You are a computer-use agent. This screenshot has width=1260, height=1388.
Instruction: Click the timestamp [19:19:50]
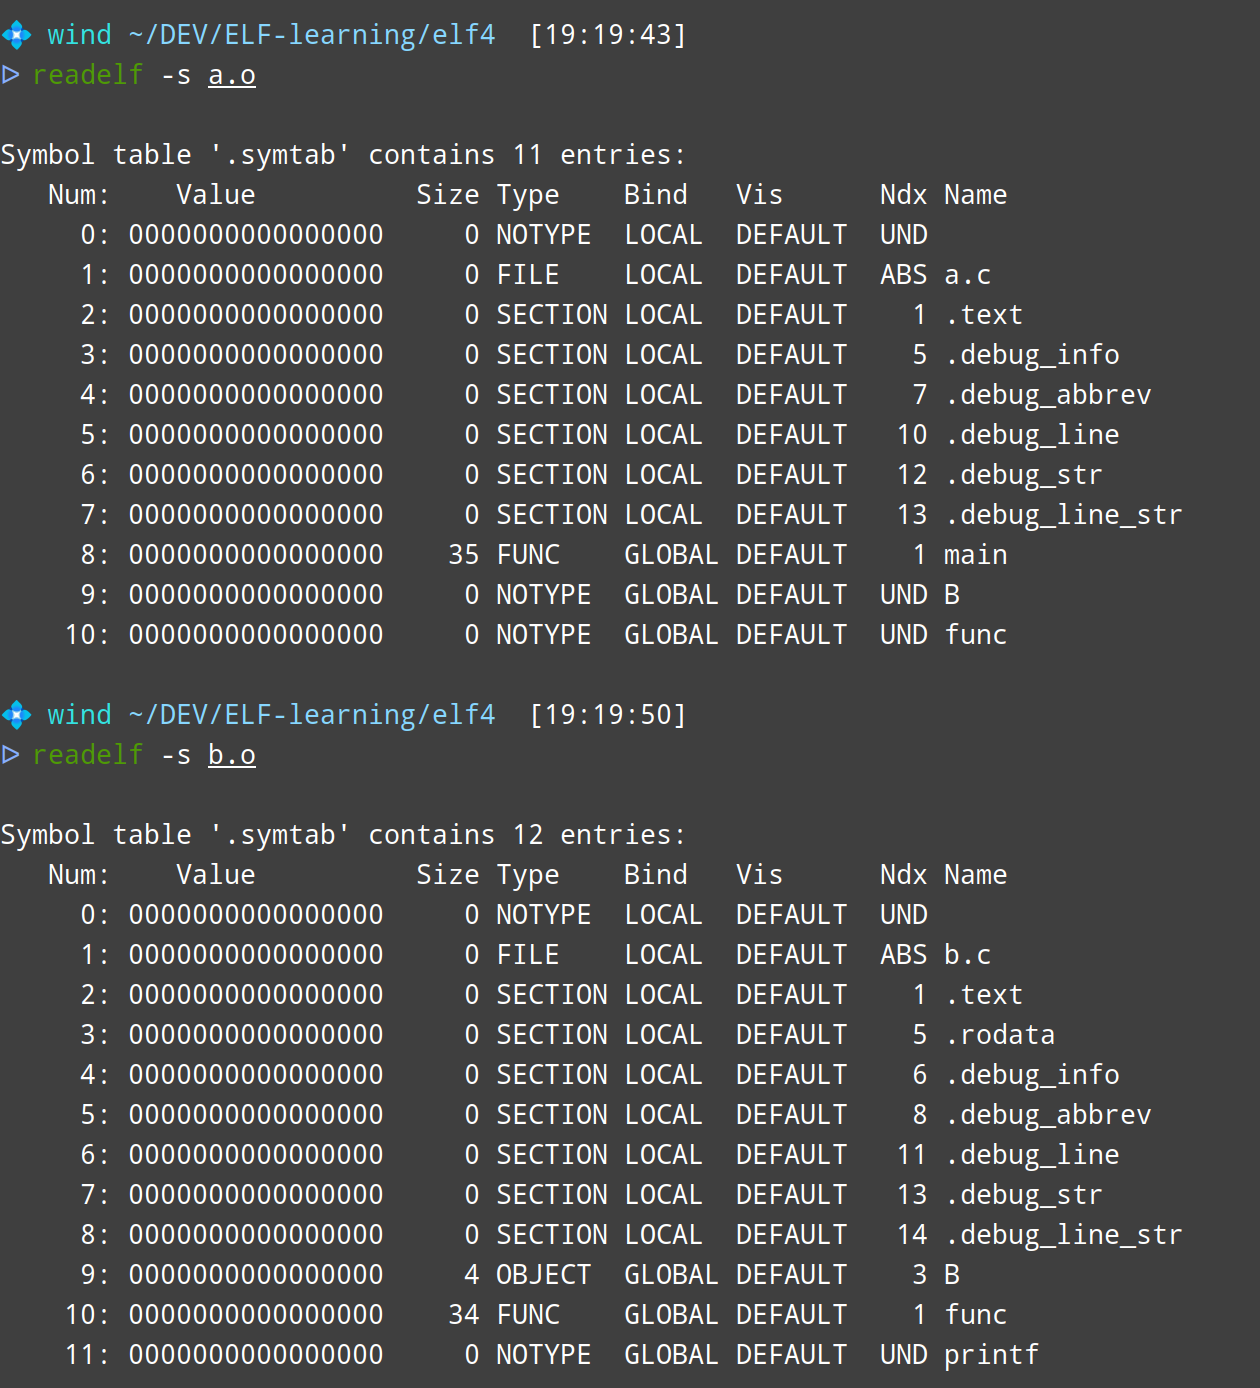(608, 715)
